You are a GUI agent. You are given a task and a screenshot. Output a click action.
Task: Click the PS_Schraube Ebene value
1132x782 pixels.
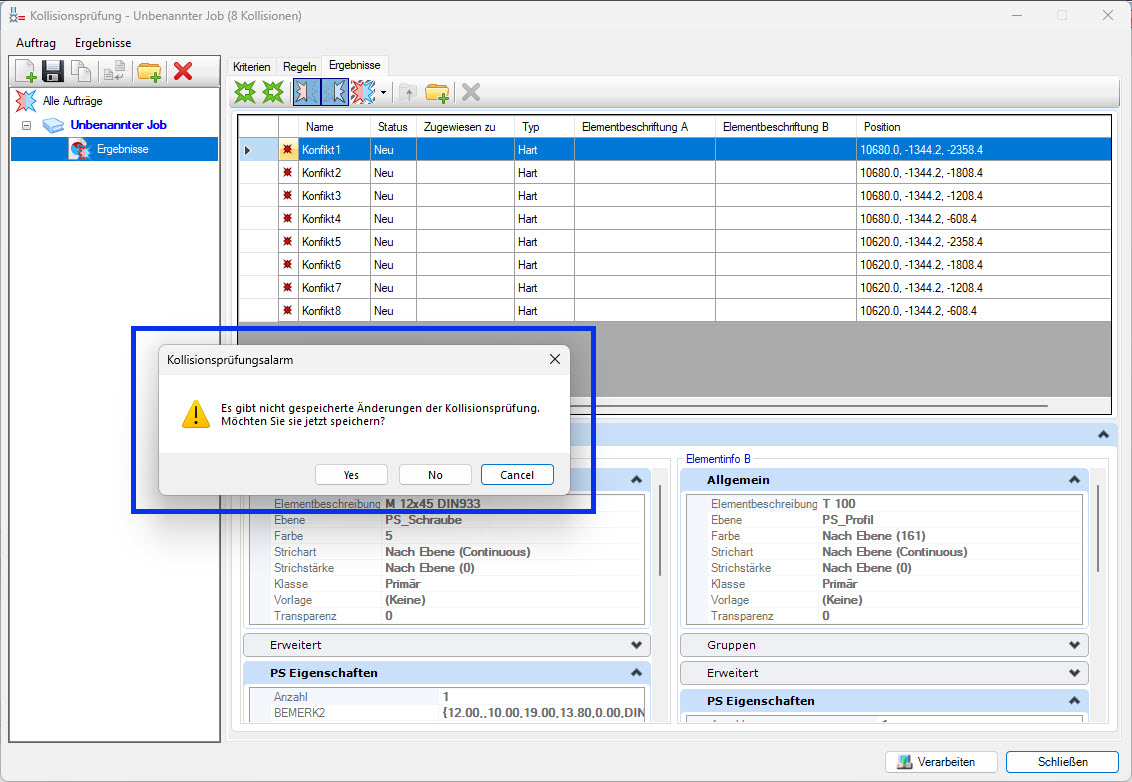tap(423, 520)
